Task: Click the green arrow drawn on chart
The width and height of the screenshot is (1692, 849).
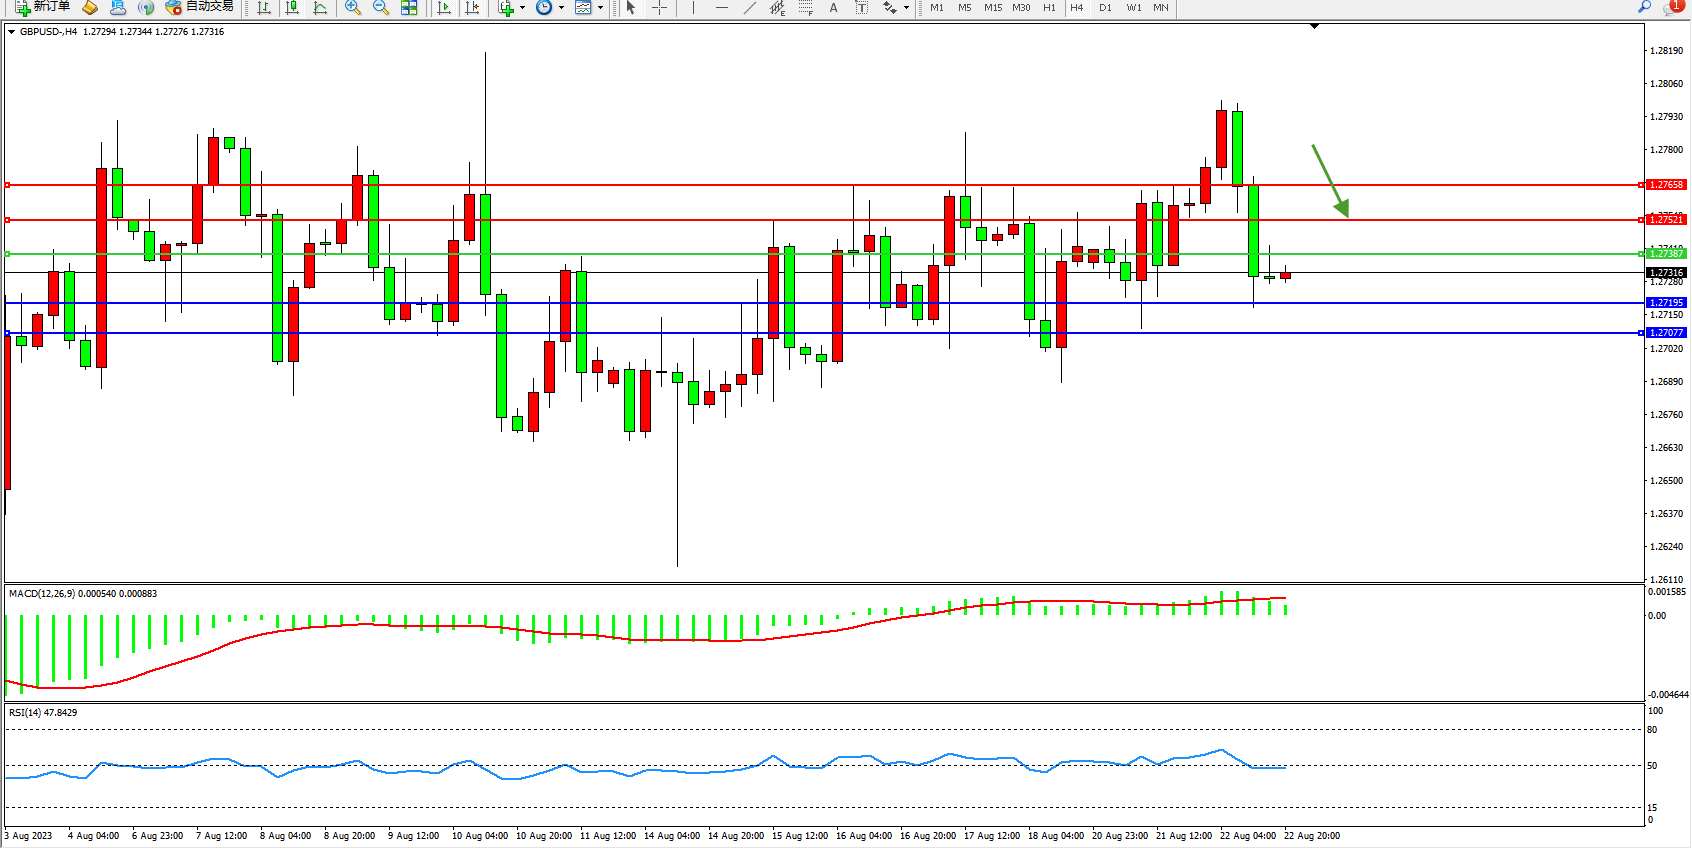Action: tap(1331, 181)
